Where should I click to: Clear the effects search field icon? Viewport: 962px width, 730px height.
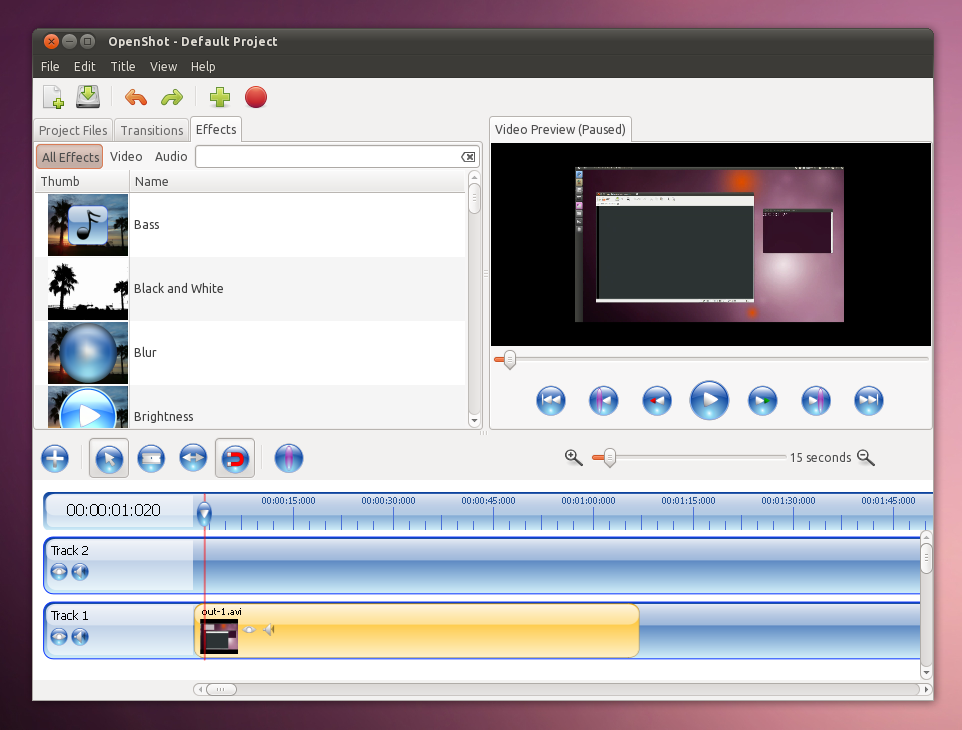(468, 157)
